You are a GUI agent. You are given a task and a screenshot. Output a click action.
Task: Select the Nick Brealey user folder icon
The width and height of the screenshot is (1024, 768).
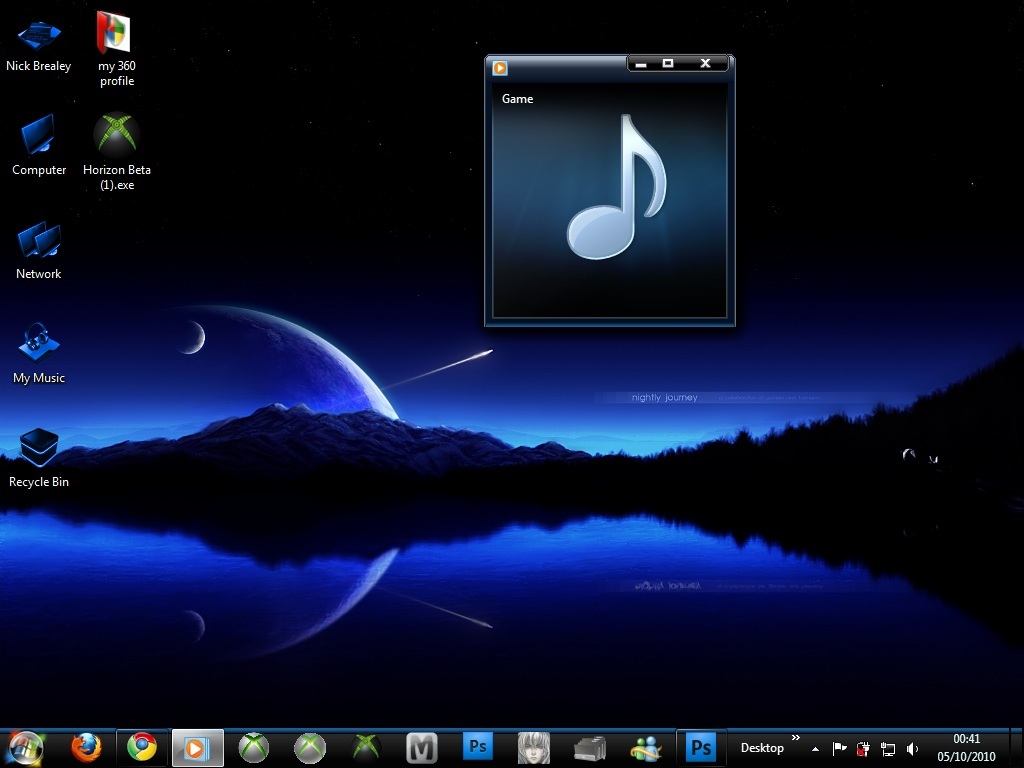click(x=39, y=33)
